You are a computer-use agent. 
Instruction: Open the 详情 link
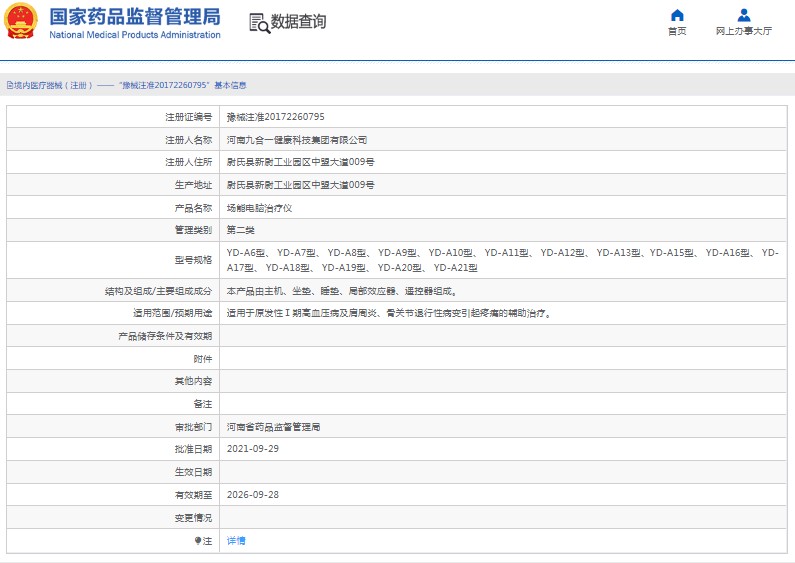coord(236,541)
